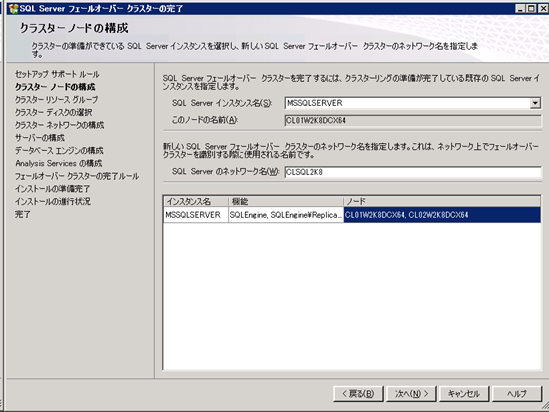Select the MSSQLSERVER instance name combo box
549x412 pixels.
pos(413,103)
